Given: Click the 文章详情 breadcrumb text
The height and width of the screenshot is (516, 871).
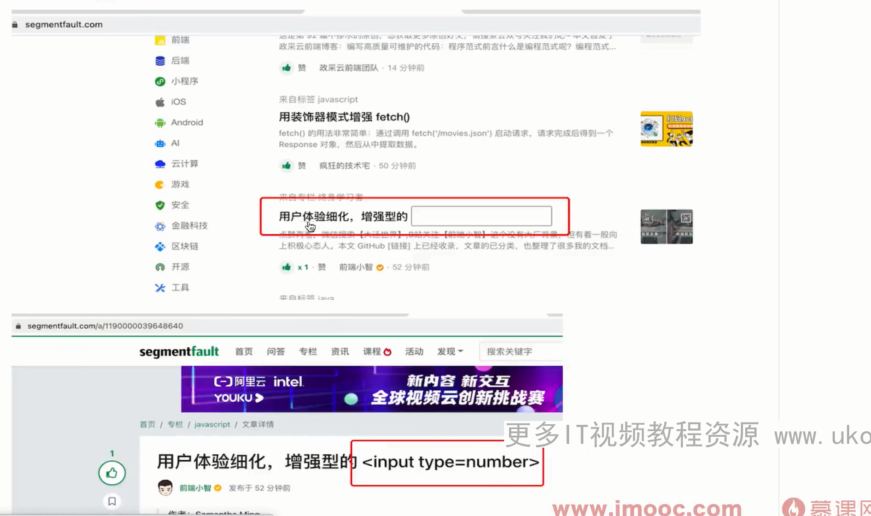Looking at the screenshot, I should coord(258,424).
